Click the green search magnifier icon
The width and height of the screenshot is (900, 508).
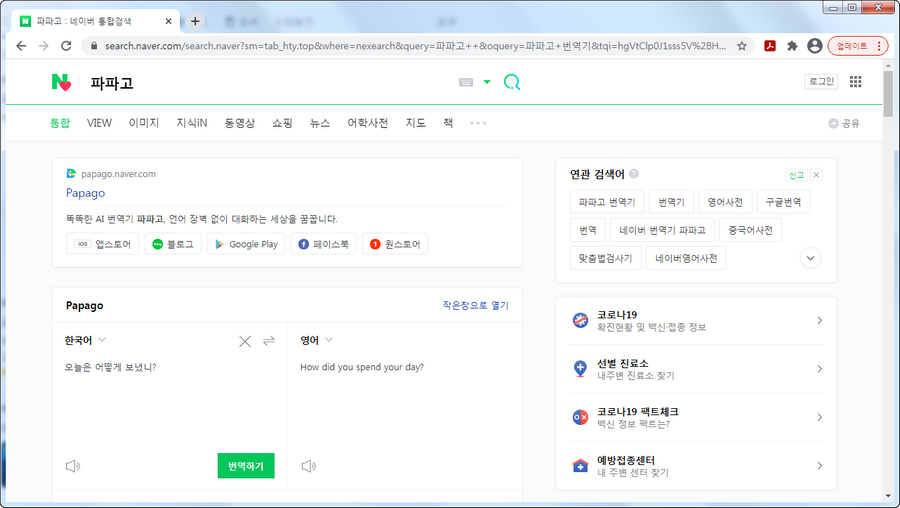[512, 82]
